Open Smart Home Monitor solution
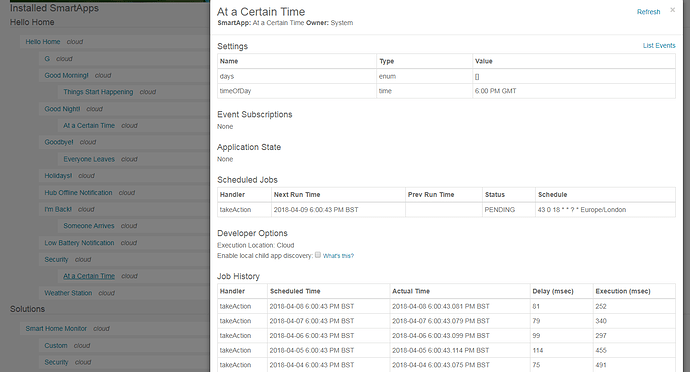This screenshot has width=690, height=372. coord(56,328)
